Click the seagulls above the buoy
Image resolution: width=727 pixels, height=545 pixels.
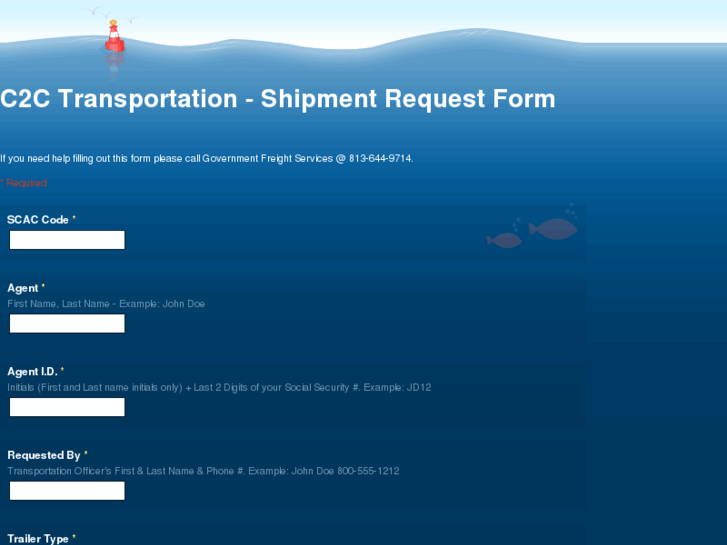[112, 14]
